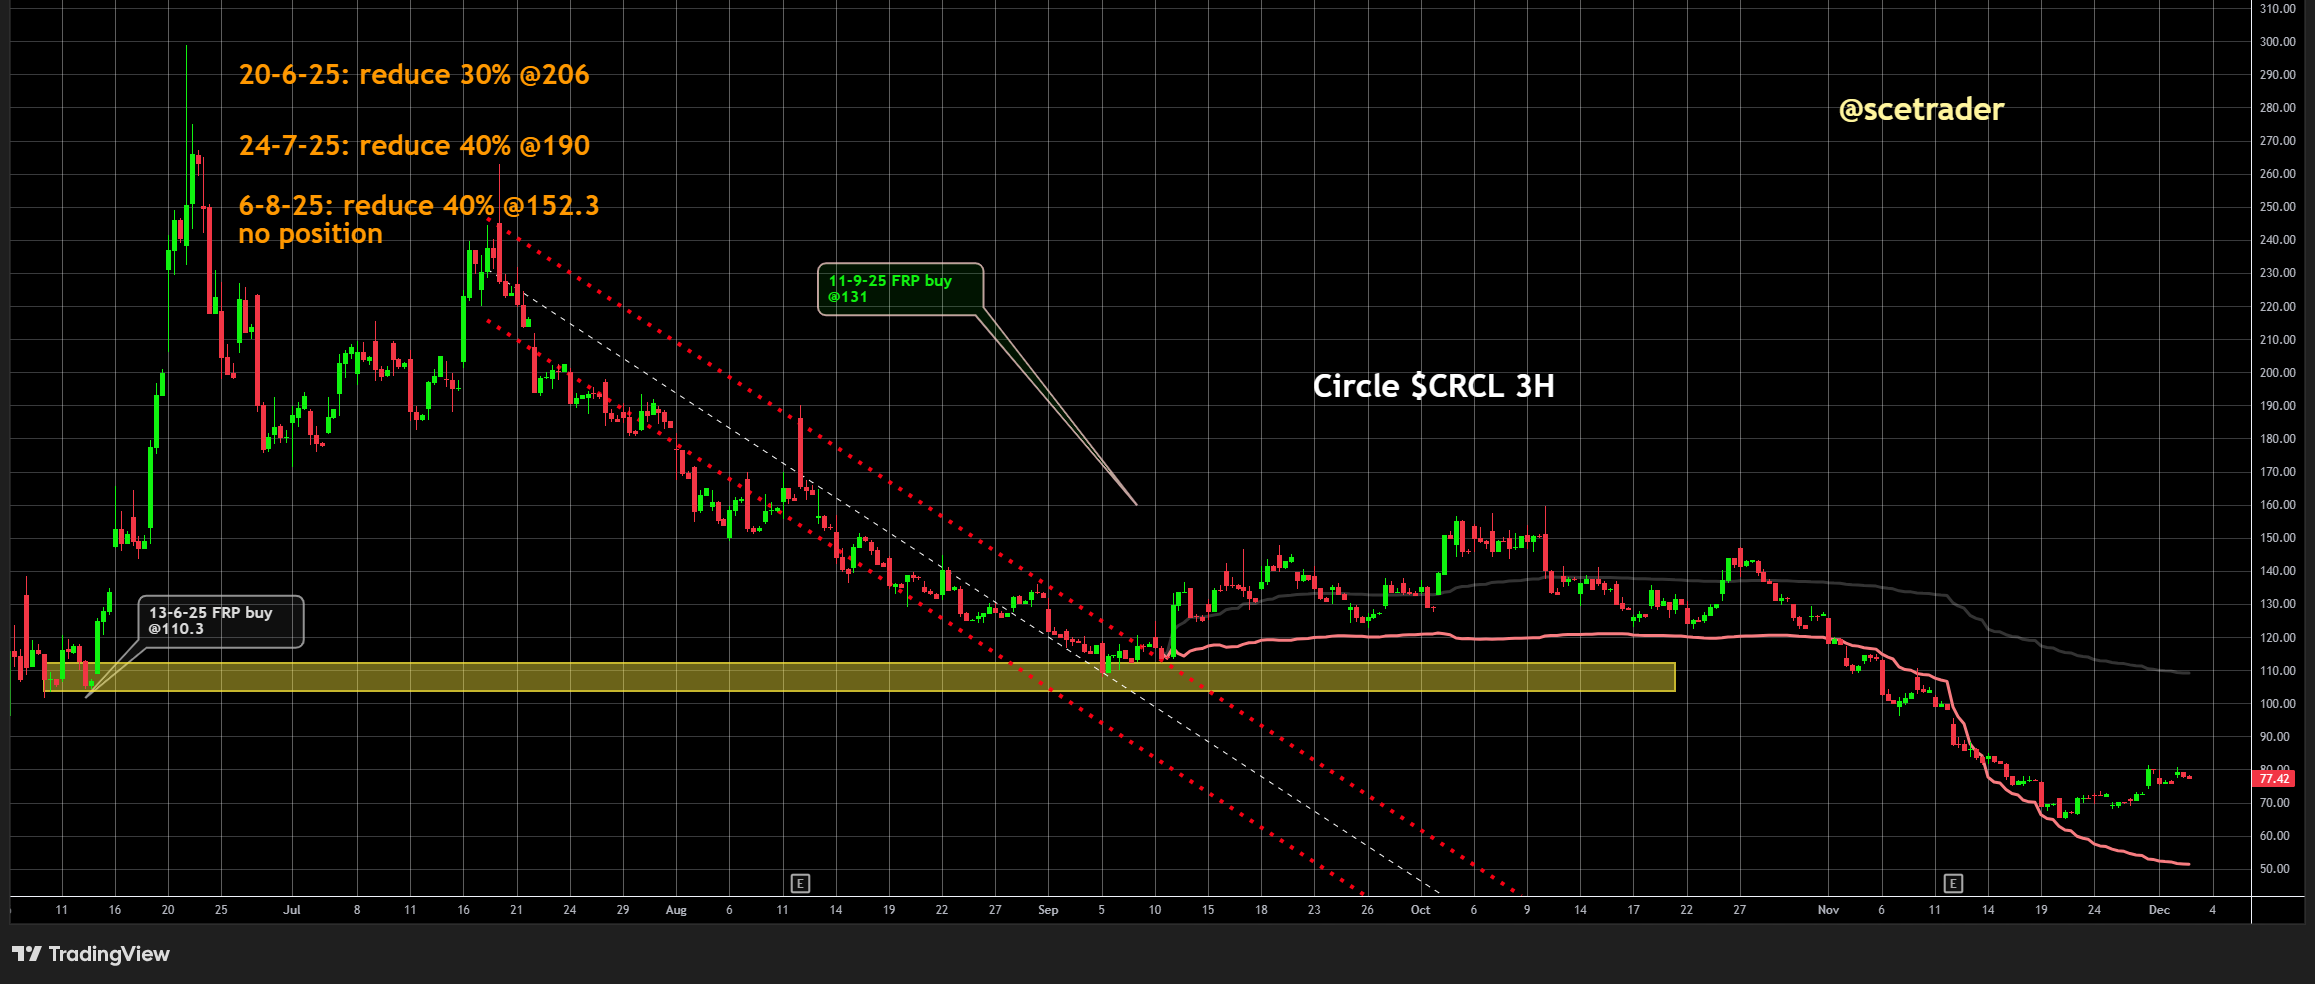Image resolution: width=2315 pixels, height=984 pixels.
Task: Click the 180.00 price axis label
Action: point(2277,439)
